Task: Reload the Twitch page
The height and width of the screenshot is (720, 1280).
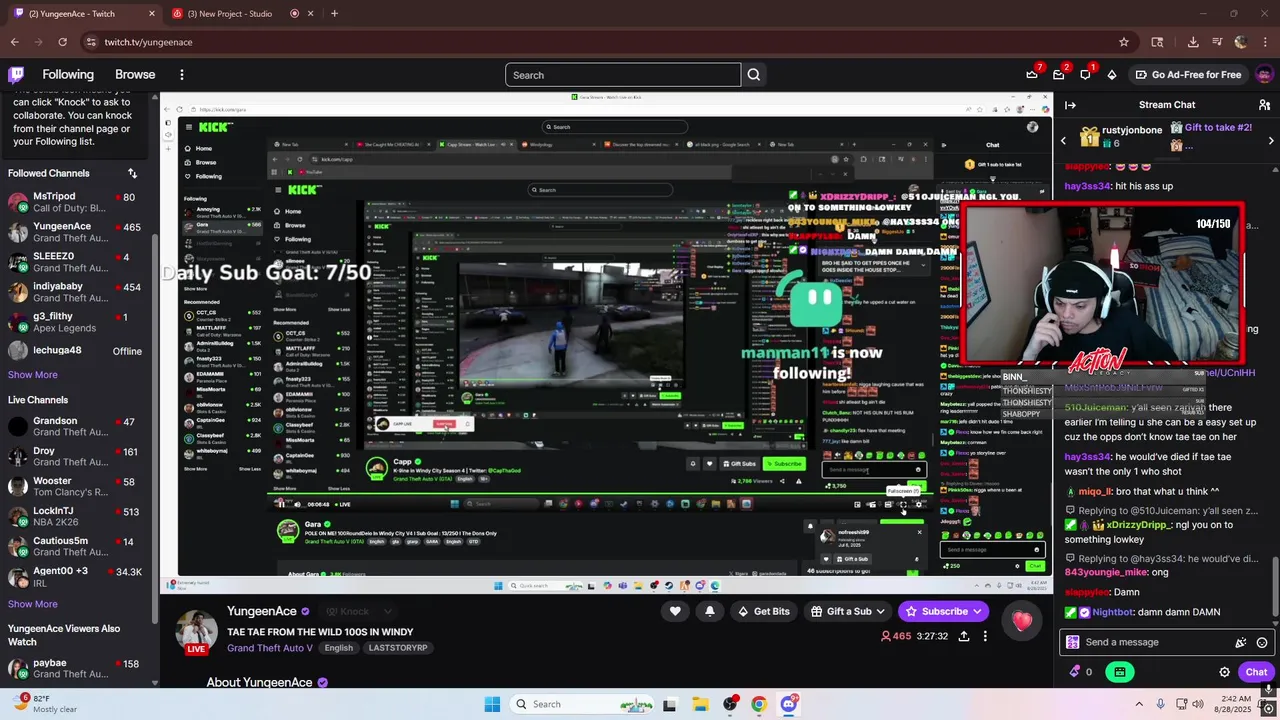Action: tap(62, 42)
